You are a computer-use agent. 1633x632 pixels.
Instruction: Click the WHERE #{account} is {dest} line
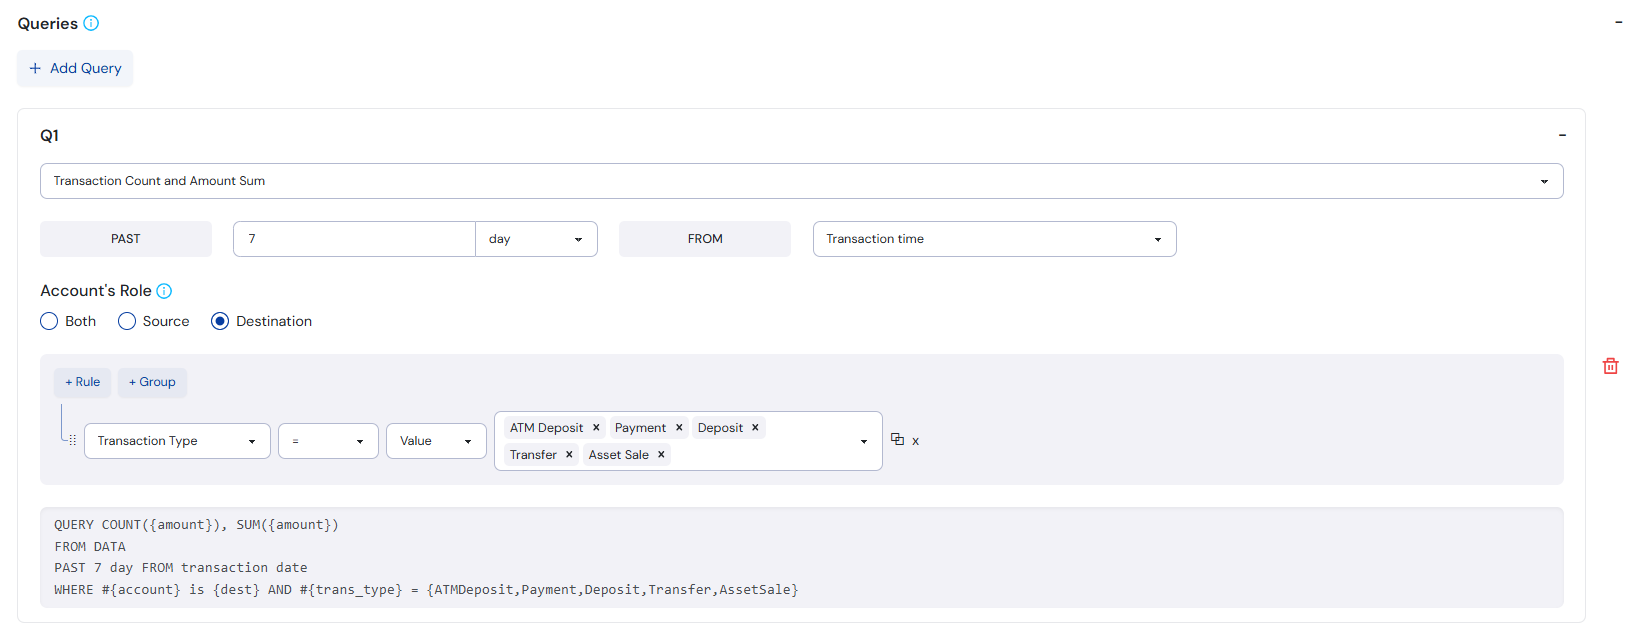coord(426,590)
